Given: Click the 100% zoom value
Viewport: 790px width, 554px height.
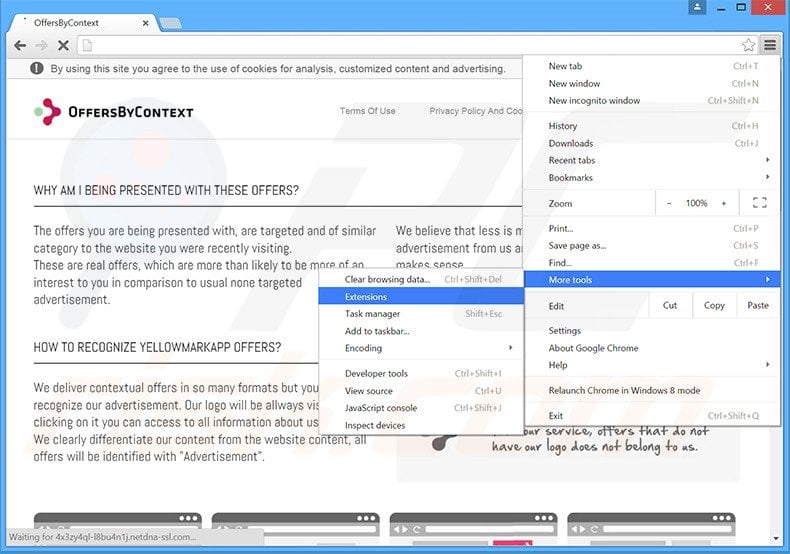Looking at the screenshot, I should pyautogui.click(x=696, y=203).
